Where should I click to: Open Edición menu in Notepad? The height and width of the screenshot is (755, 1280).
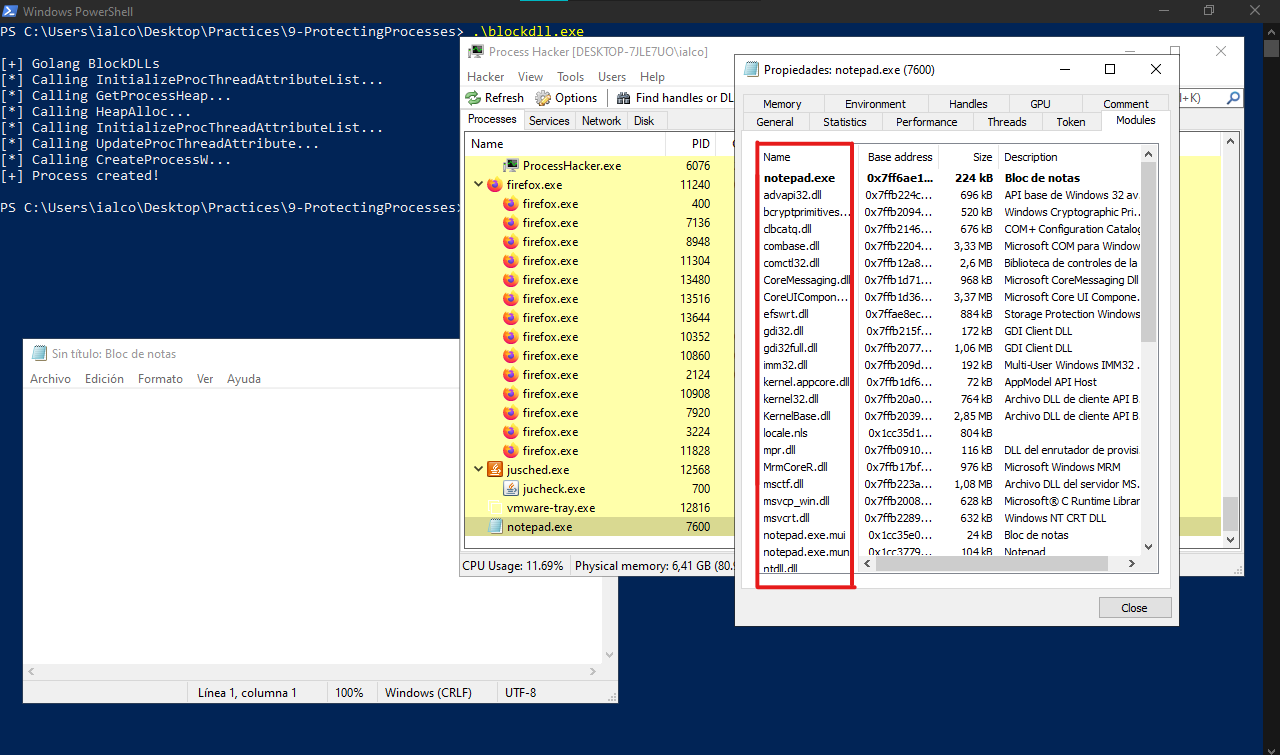pyautogui.click(x=104, y=379)
